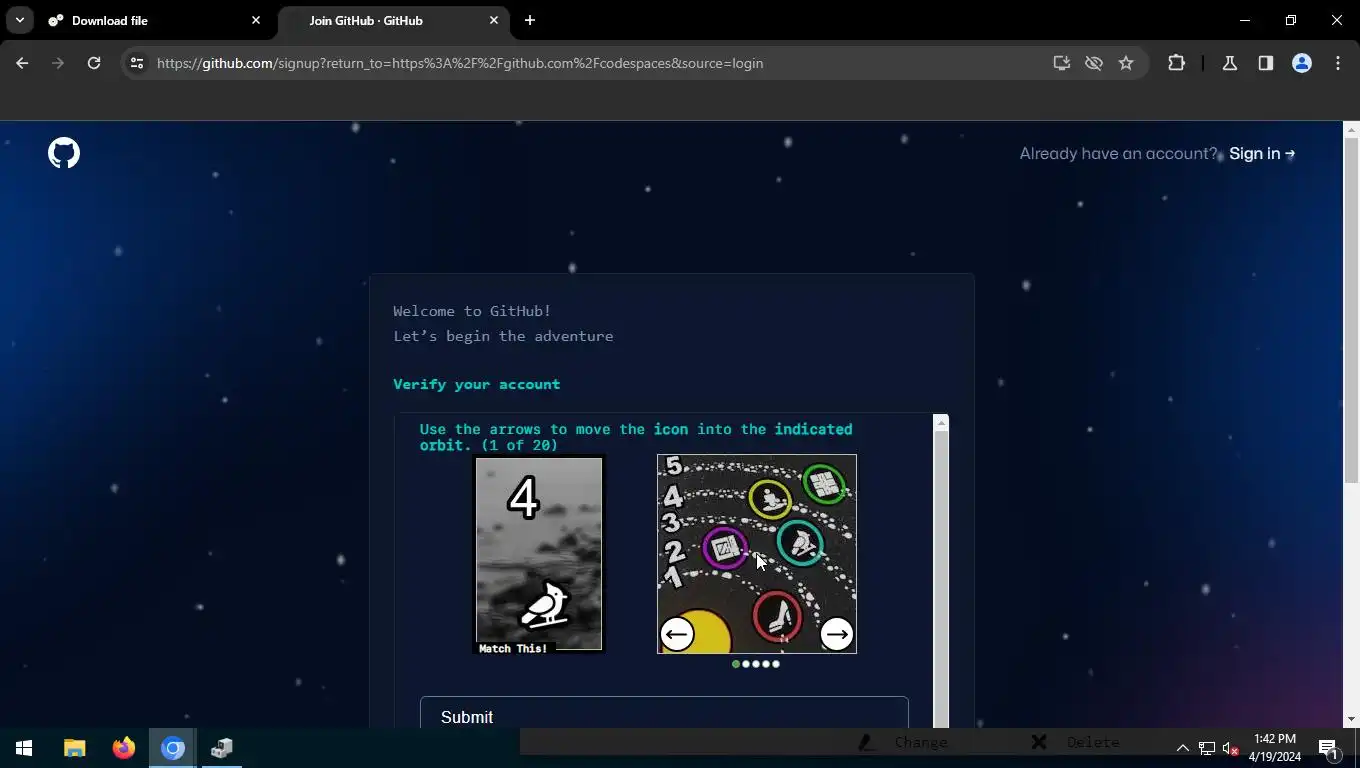Click the install app icon in address bar

click(x=1062, y=63)
